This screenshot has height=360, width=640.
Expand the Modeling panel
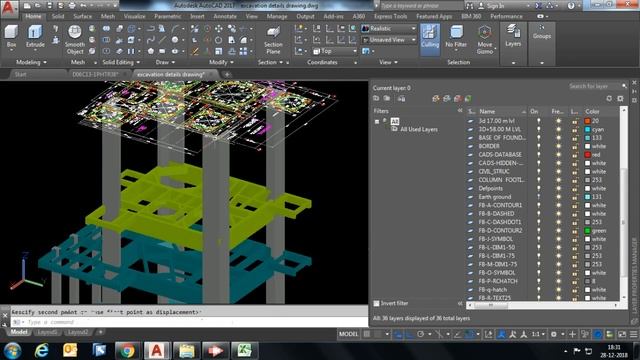[x=31, y=62]
